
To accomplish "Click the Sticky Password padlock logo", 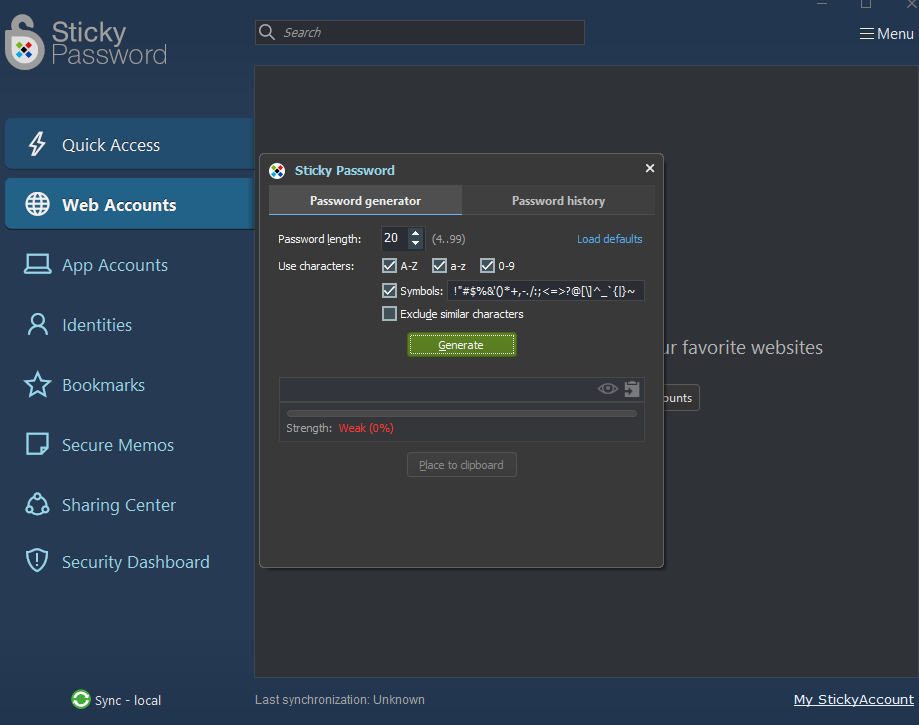I will (24, 43).
